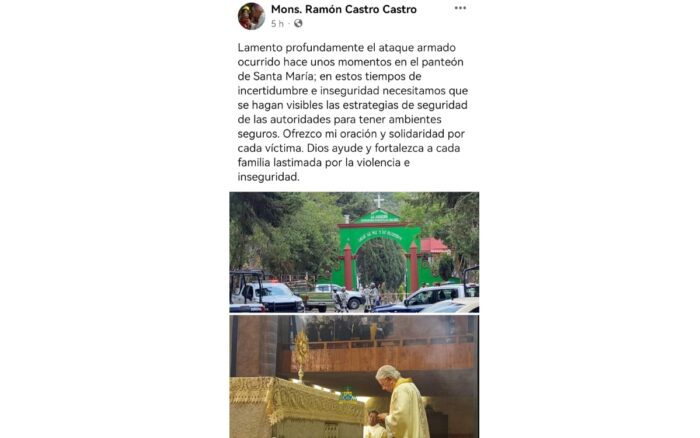This screenshot has height=438, width=700.
Task: Click the post text beginning "Lamento profundamente"
Action: (x=353, y=112)
